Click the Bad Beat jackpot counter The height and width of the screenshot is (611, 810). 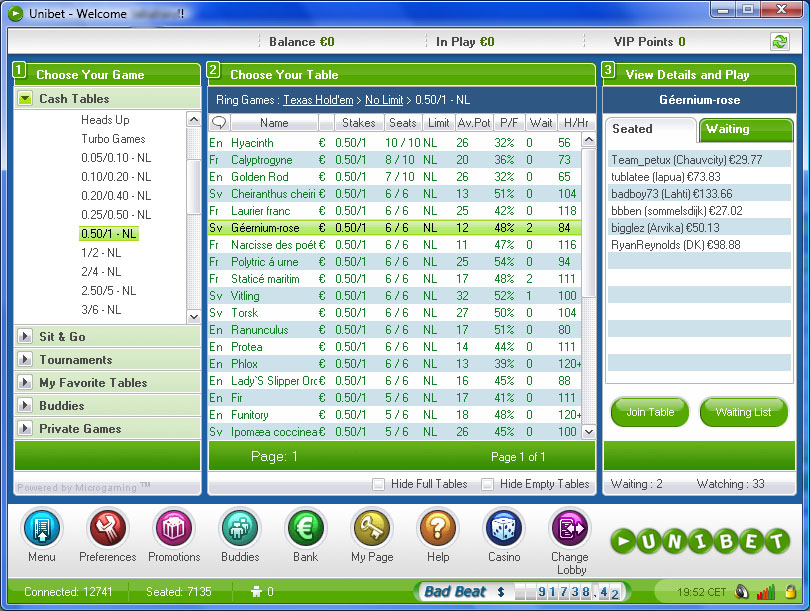[x=521, y=592]
